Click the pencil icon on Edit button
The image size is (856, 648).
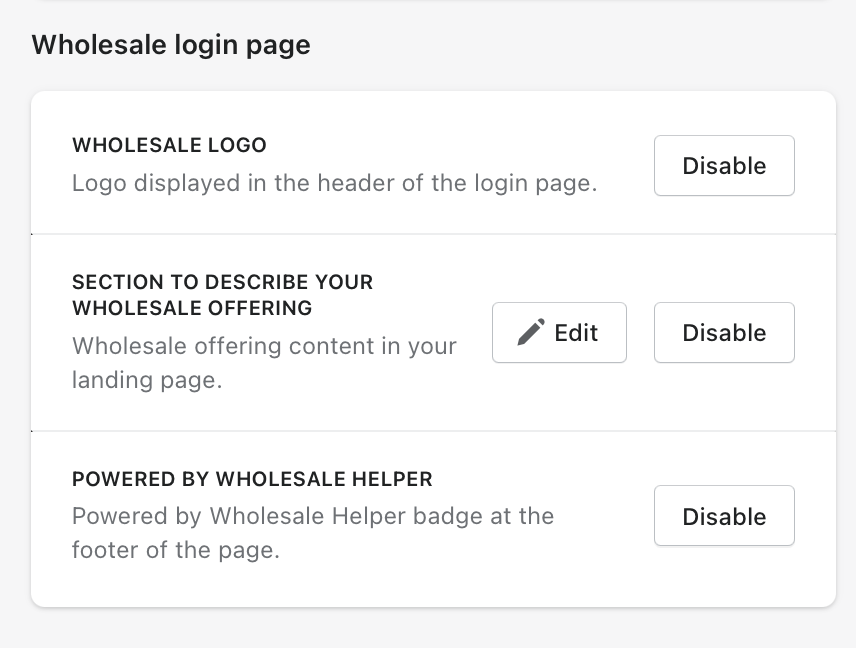[531, 332]
